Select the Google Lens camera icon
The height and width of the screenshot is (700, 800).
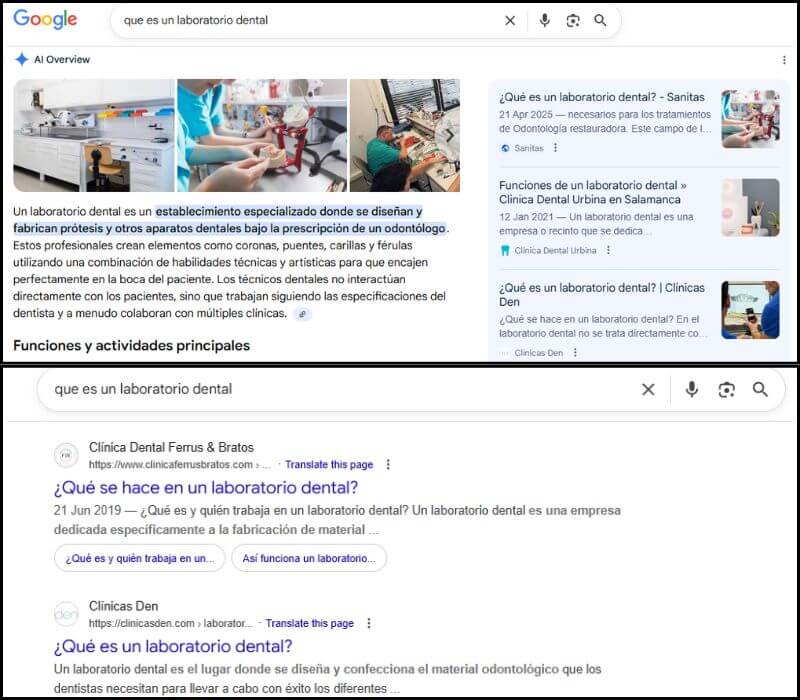pyautogui.click(x=573, y=20)
